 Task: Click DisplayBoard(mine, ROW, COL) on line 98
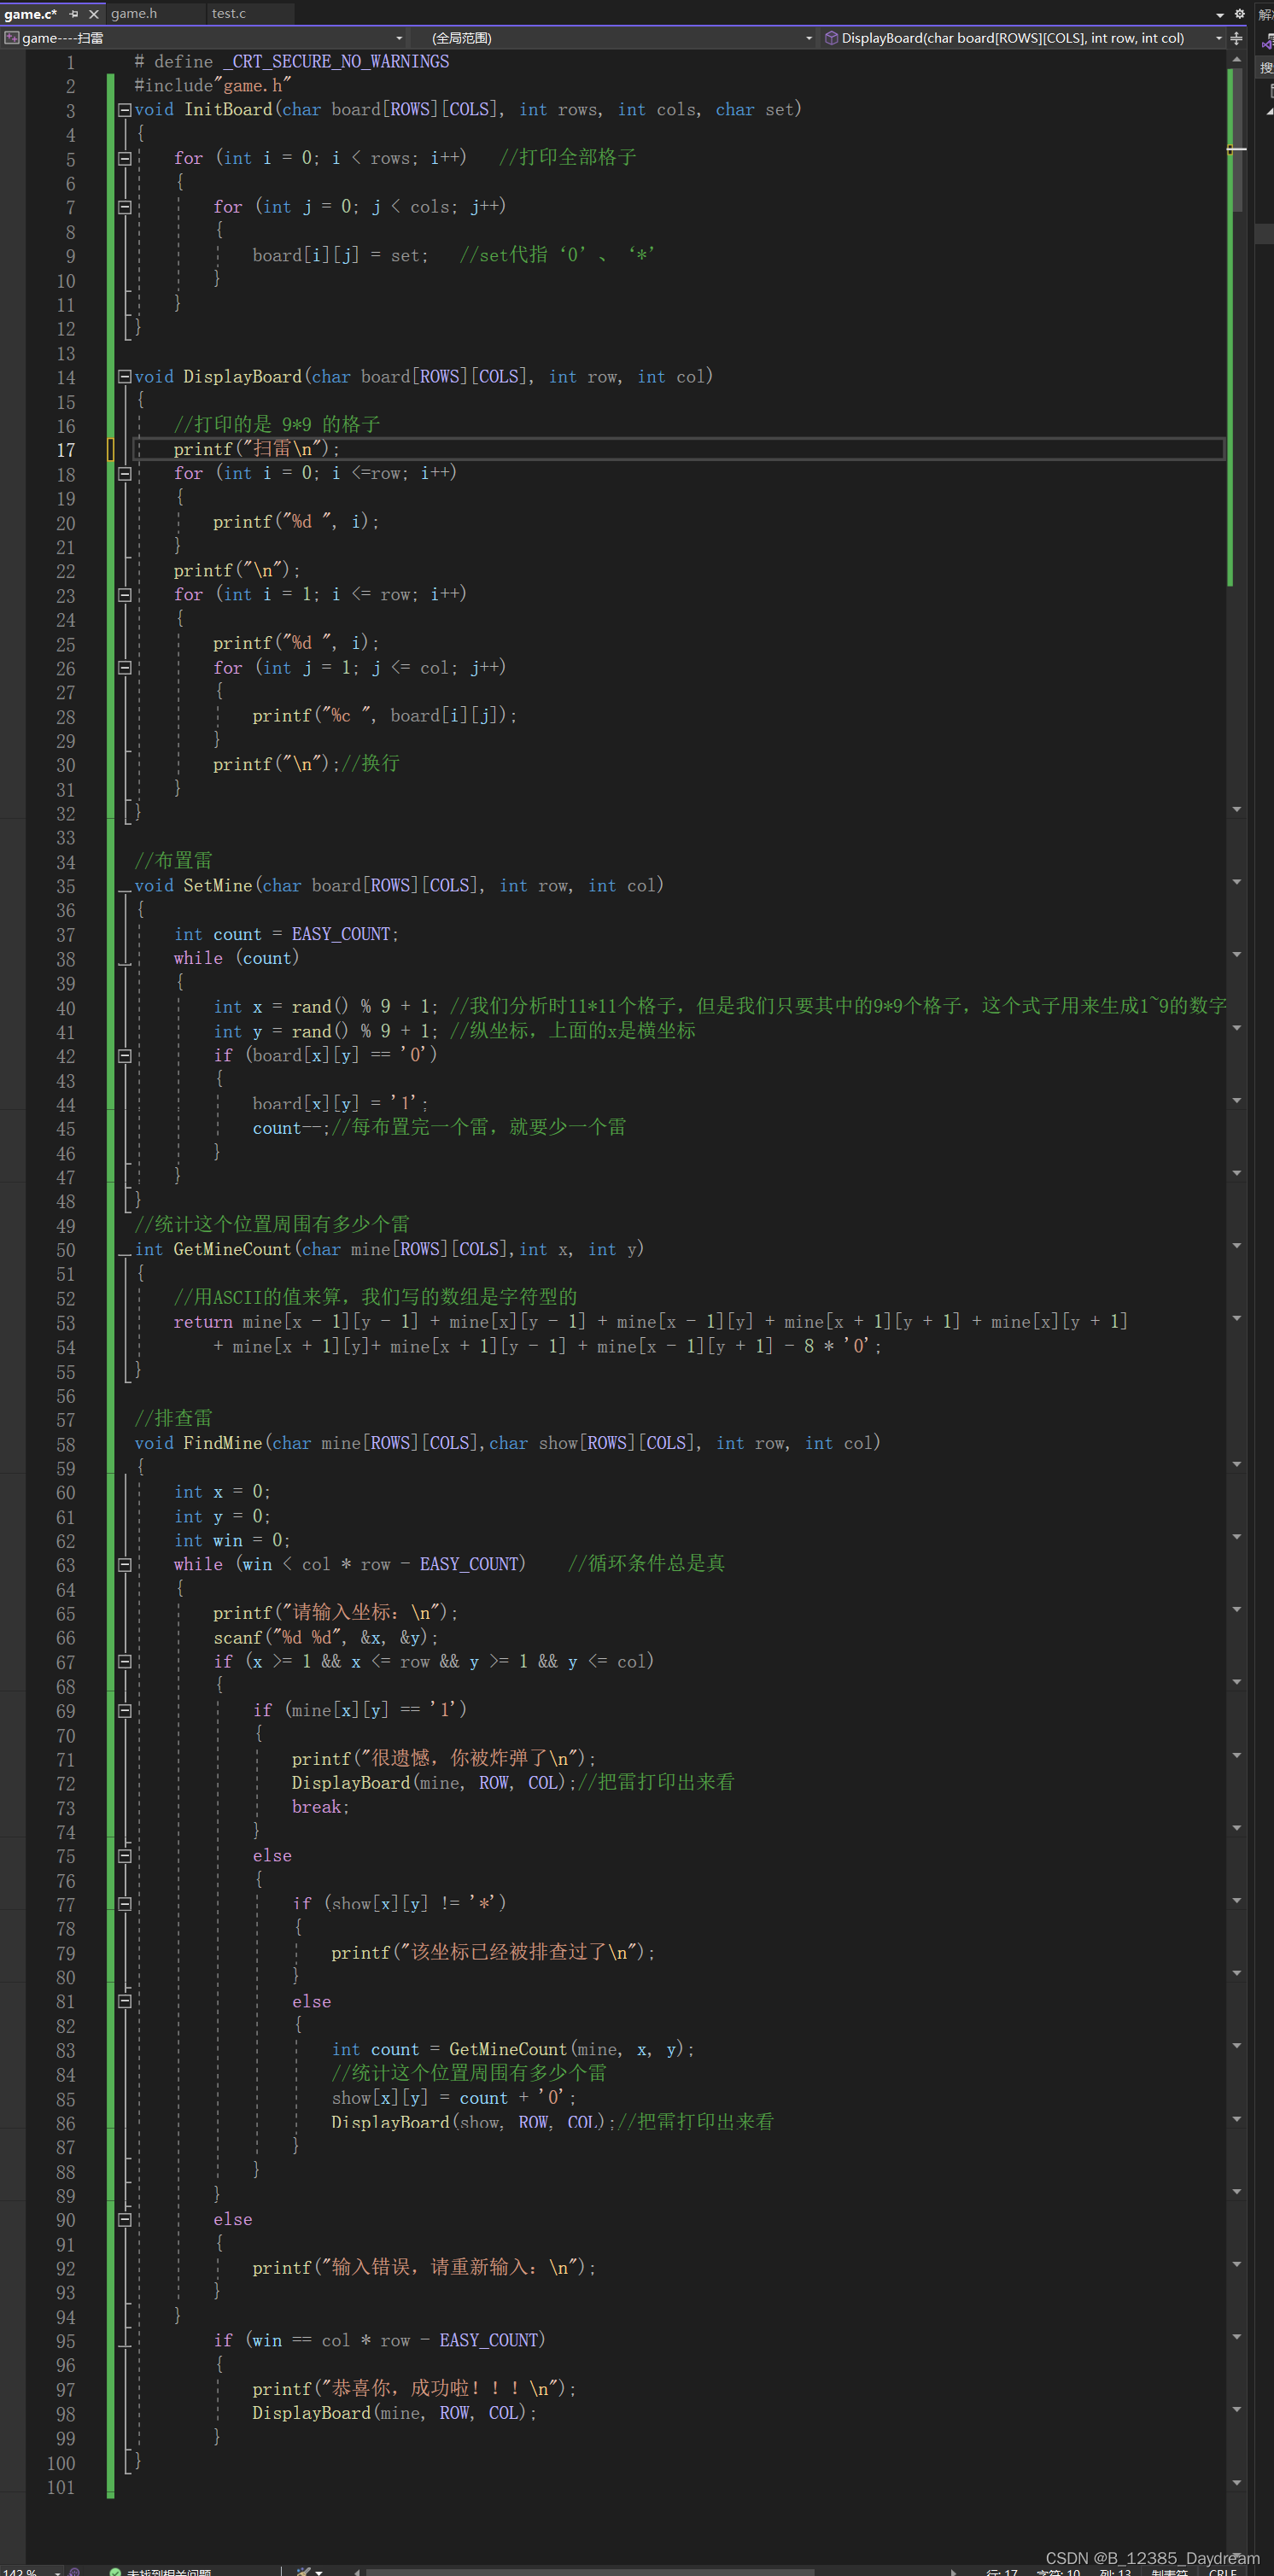(x=395, y=2414)
